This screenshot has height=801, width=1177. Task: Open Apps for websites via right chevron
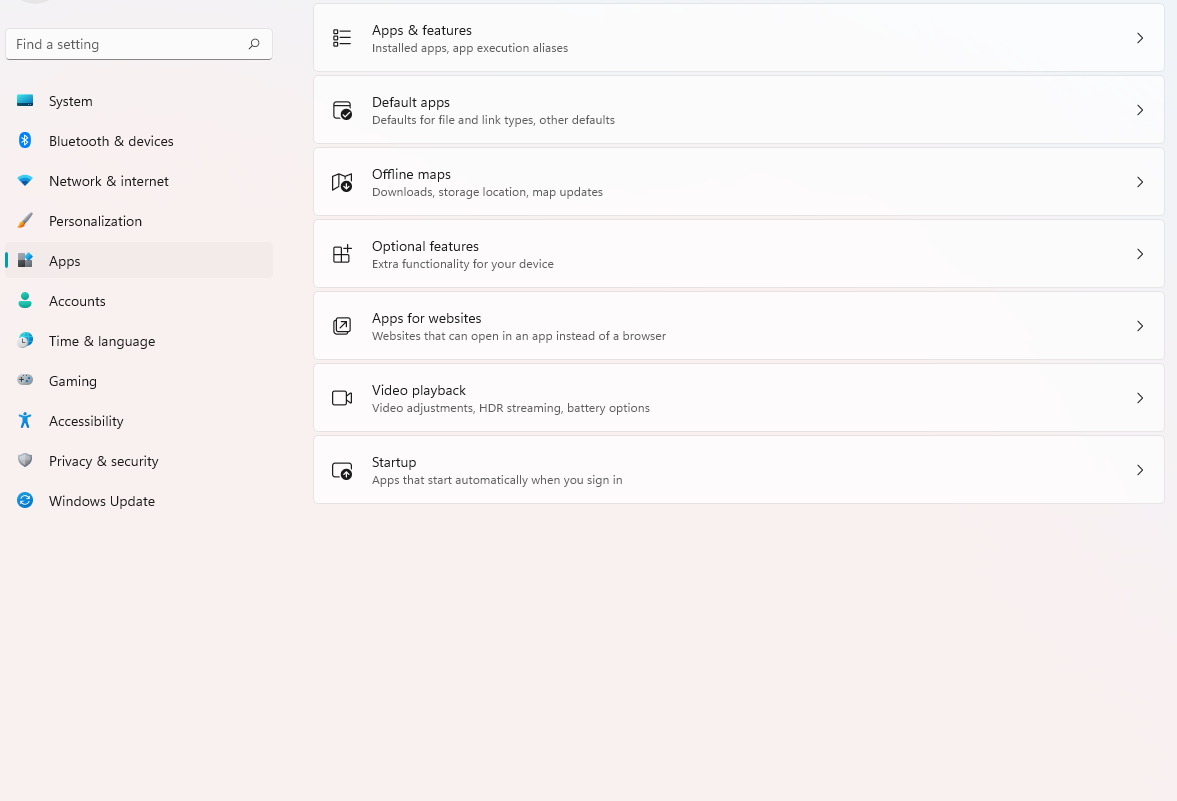(x=1139, y=326)
